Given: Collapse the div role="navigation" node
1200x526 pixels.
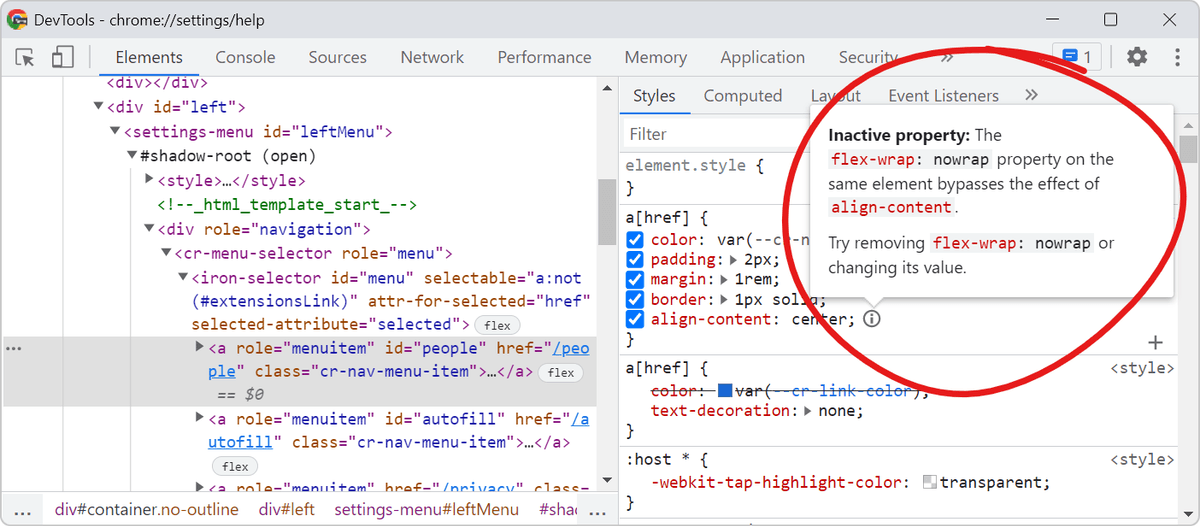Looking at the screenshot, I should tap(149, 228).
